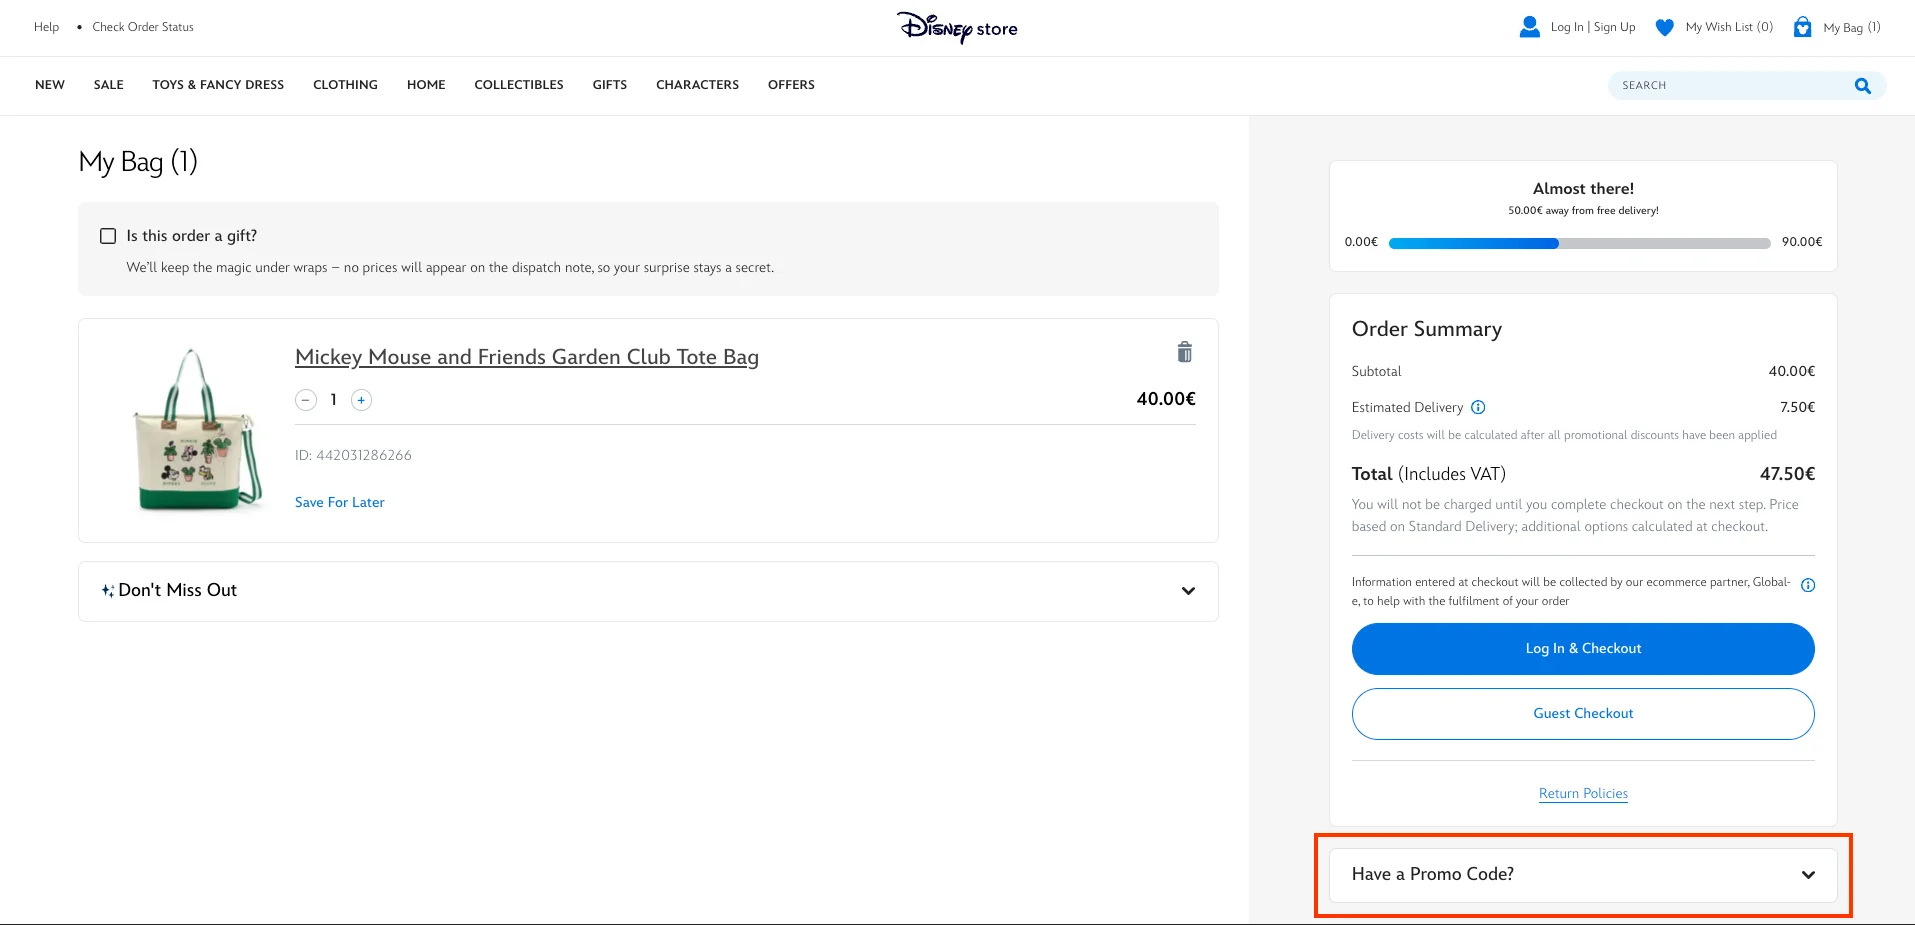Image resolution: width=1915 pixels, height=925 pixels.
Task: Click Check Order Status link
Action: pos(143,27)
